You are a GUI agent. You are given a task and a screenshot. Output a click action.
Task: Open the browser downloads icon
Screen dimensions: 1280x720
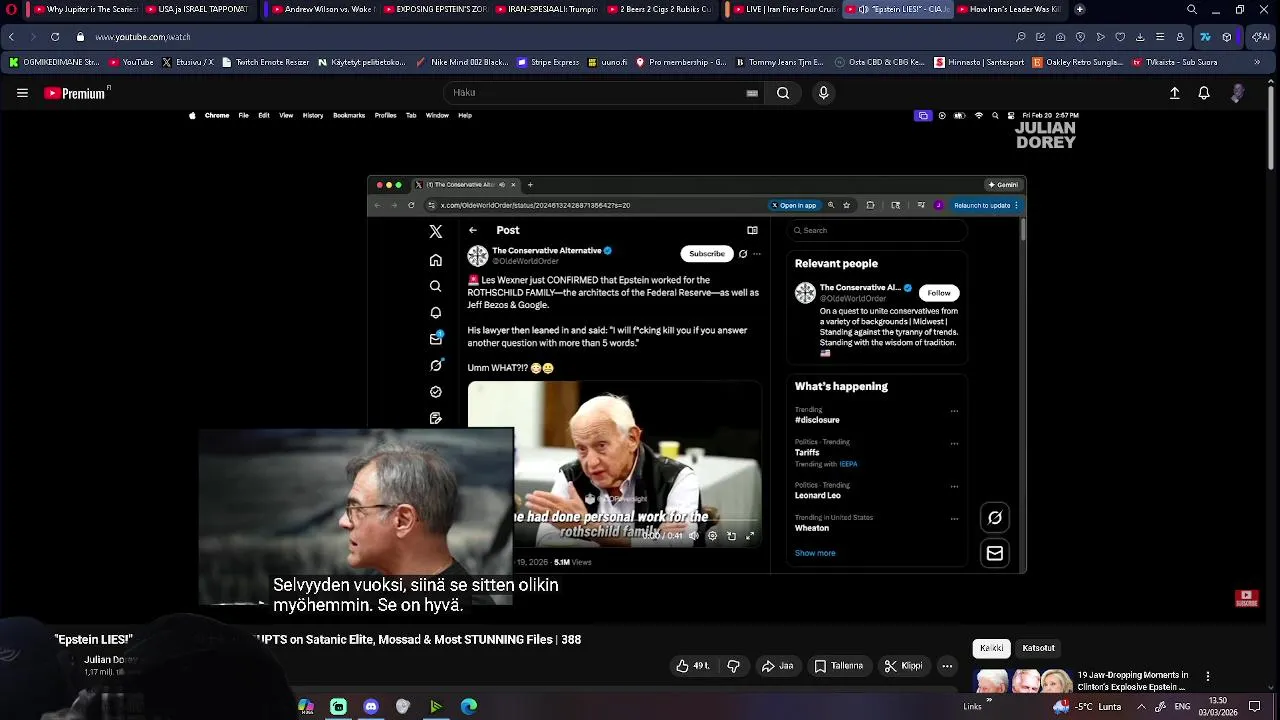click(1140, 37)
